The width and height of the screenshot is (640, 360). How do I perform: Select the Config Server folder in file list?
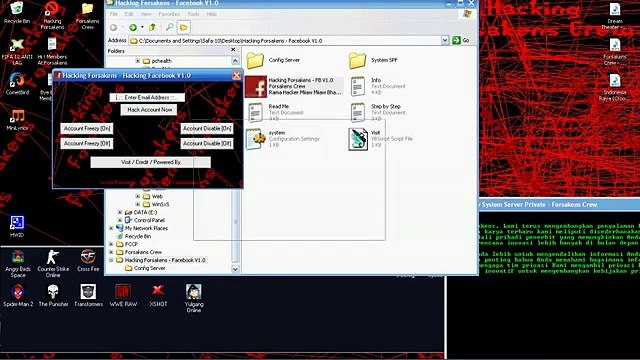(273, 60)
